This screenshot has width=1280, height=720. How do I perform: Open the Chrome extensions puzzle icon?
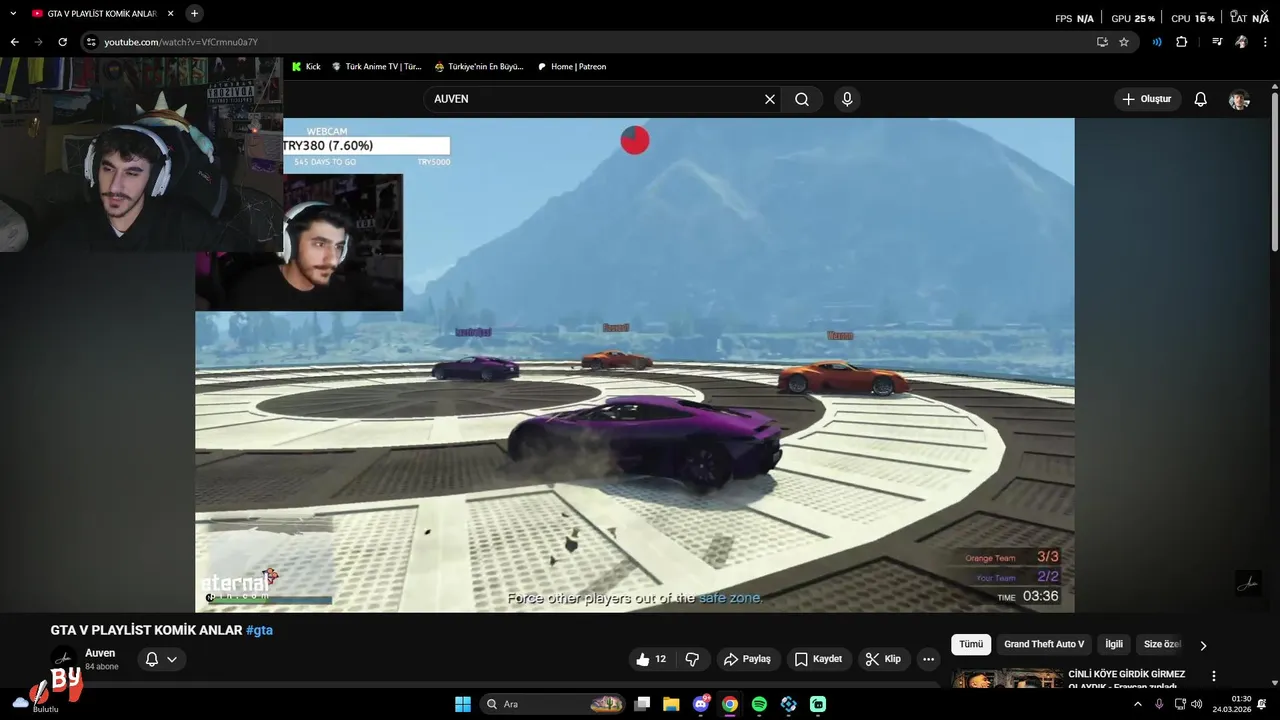(1181, 42)
